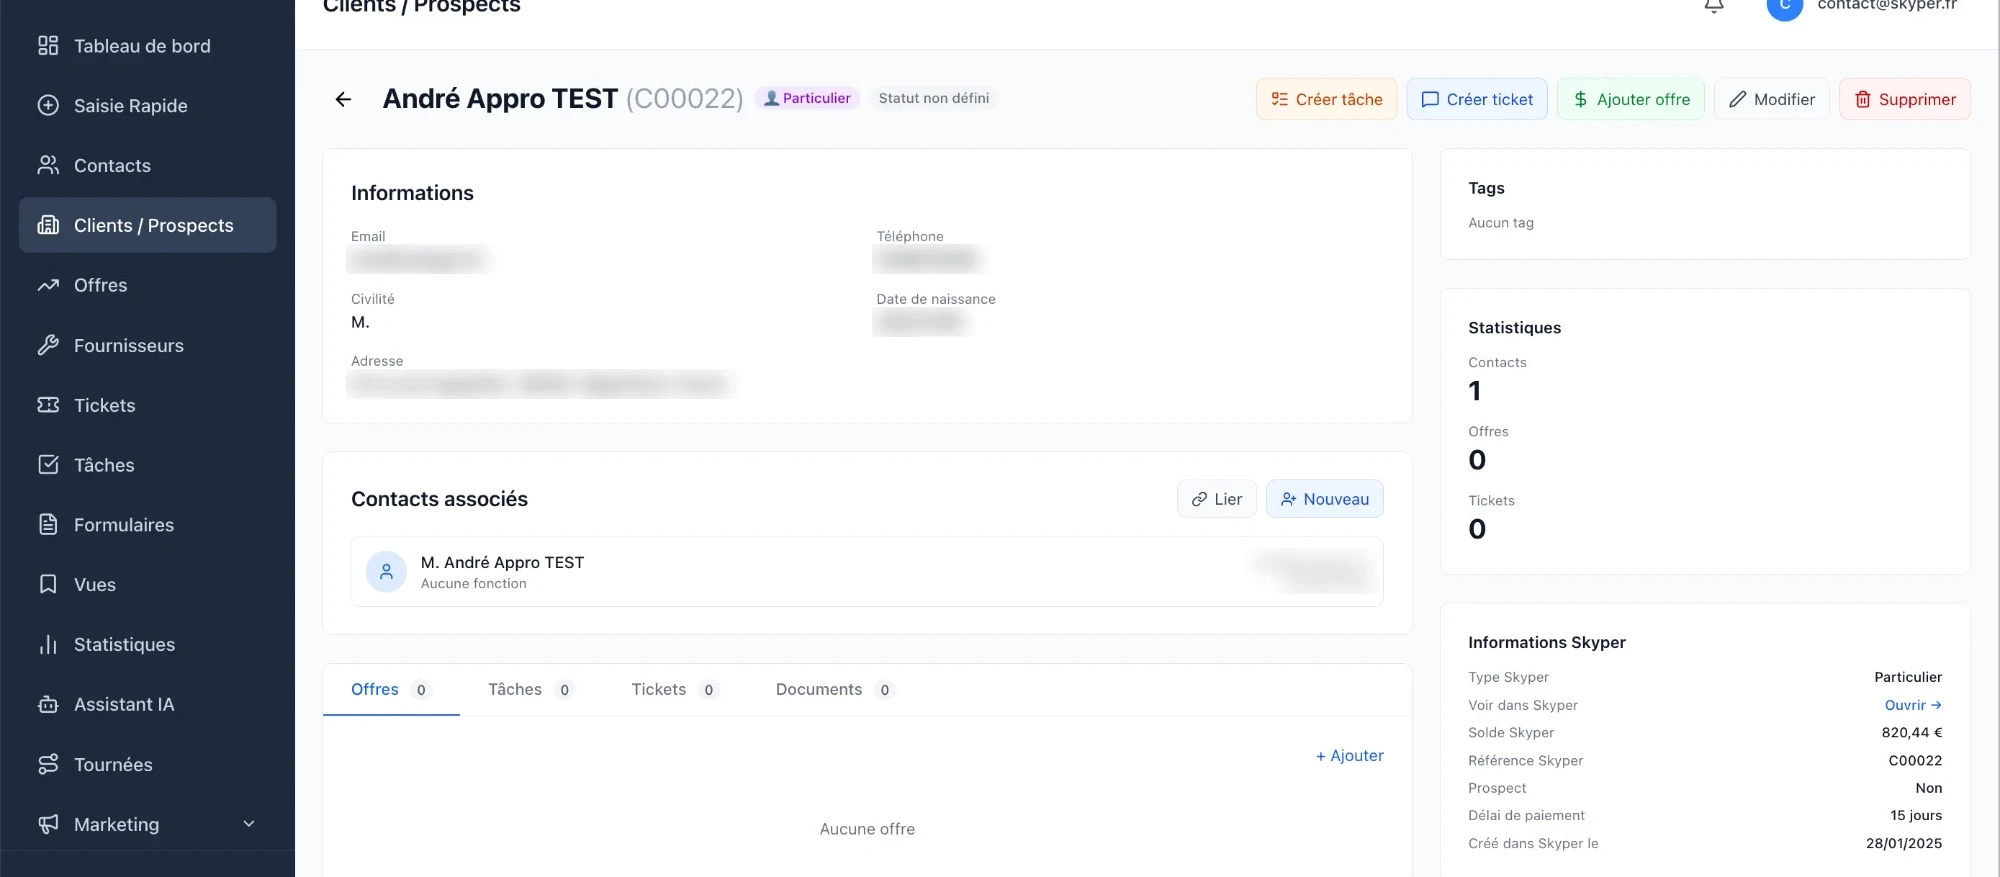Click the Délai de paiement value 15 jours
This screenshot has width=2000, height=877.
pos(1916,816)
